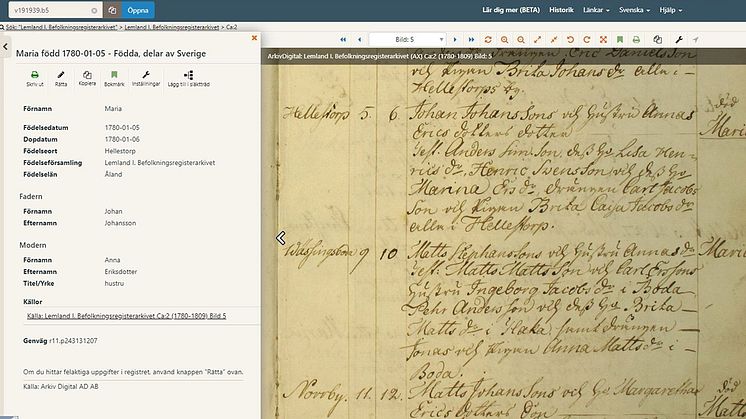Viewport: 746px width, 419px height.
Task: Click the Rätta pencil icon
Action: (x=60, y=78)
